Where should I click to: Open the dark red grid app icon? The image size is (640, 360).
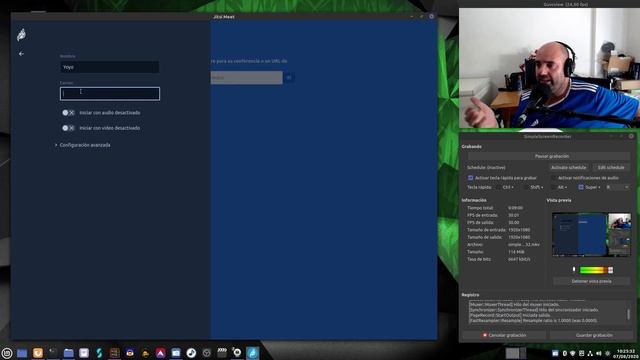click(x=115, y=353)
